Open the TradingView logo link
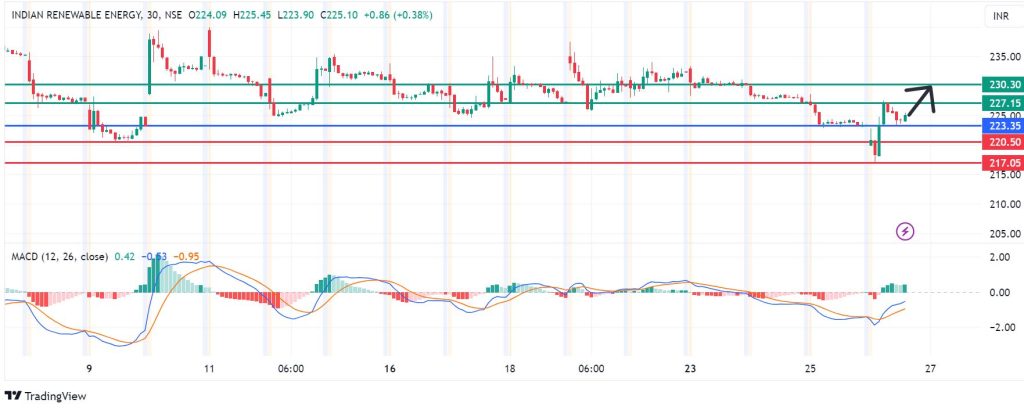This screenshot has width=1024, height=410. point(45,396)
